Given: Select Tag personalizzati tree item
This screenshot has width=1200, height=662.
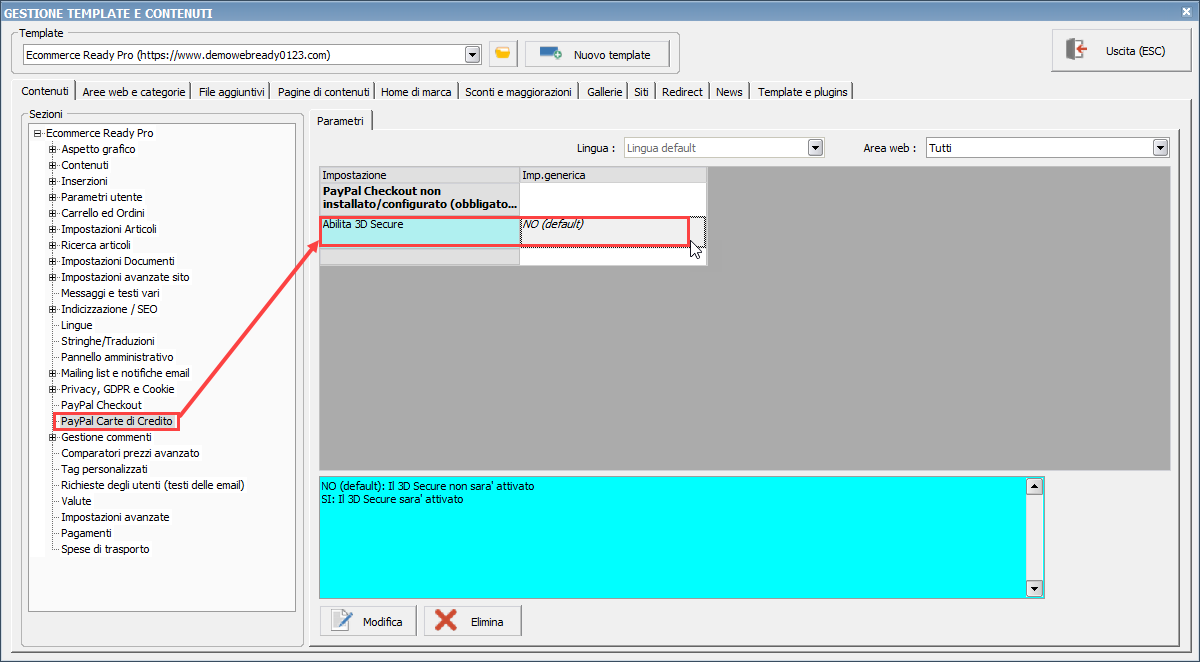Looking at the screenshot, I should 104,469.
